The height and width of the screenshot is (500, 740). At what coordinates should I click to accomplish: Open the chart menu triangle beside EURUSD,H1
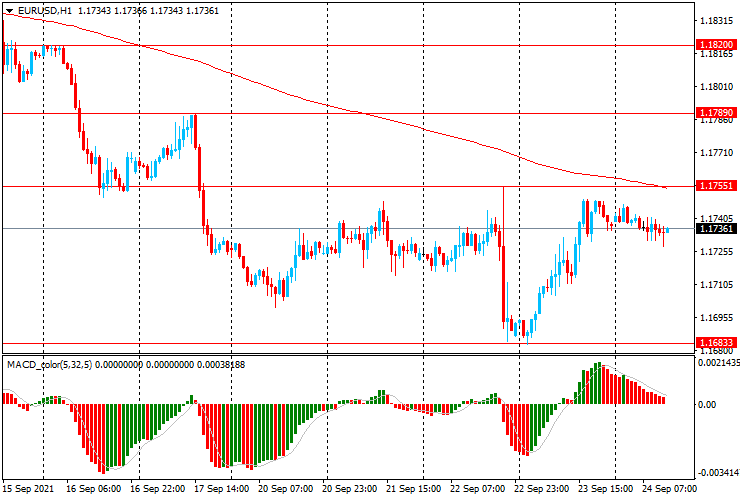coord(9,11)
